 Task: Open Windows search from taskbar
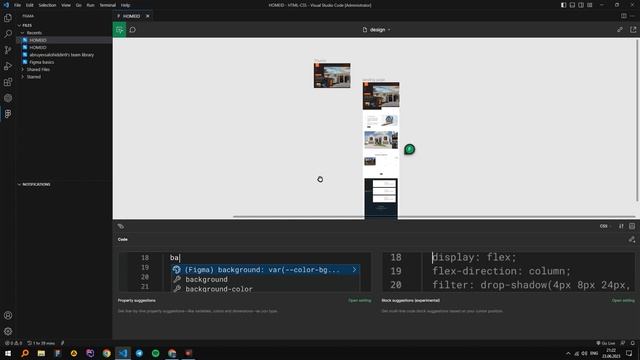click(24, 353)
